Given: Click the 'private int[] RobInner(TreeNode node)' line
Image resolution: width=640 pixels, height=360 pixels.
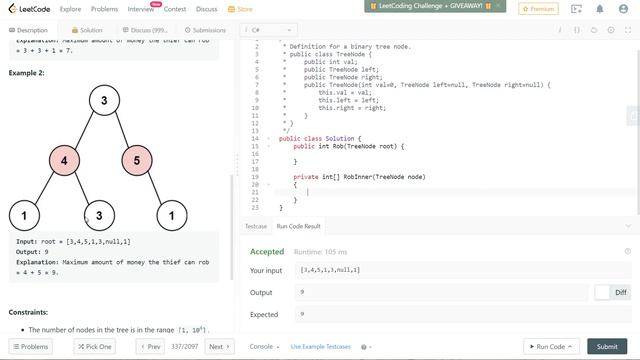Looking at the screenshot, I should point(359,177).
